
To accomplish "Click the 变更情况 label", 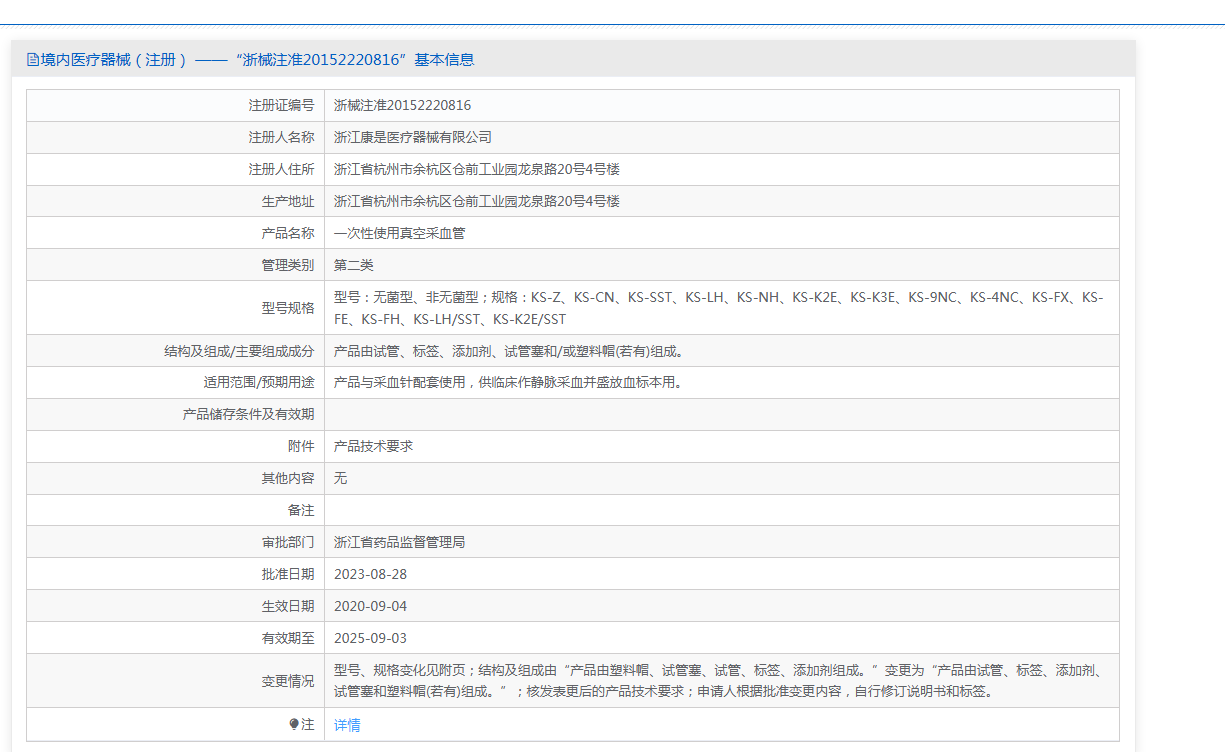I will (288, 681).
